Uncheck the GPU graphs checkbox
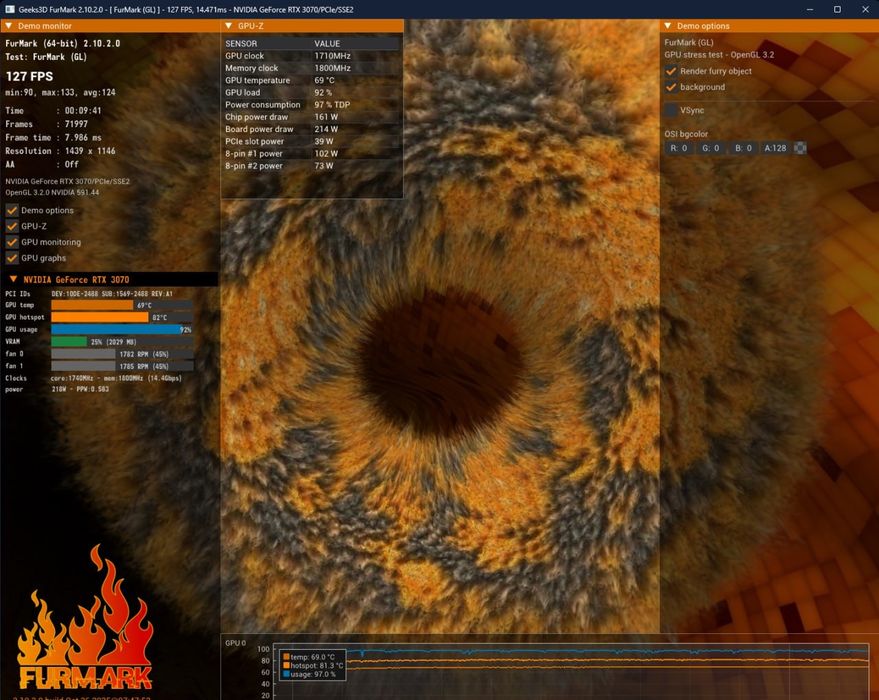The height and width of the screenshot is (700, 879). coord(12,258)
